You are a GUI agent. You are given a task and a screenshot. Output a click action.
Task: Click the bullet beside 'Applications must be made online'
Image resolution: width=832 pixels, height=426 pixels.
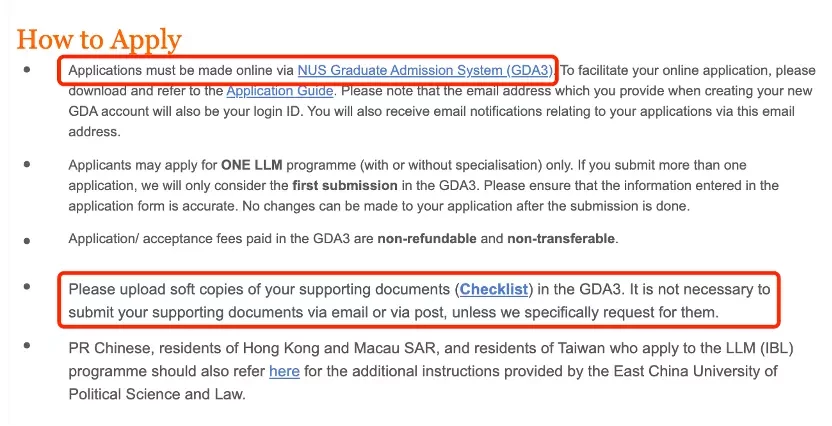(27, 69)
